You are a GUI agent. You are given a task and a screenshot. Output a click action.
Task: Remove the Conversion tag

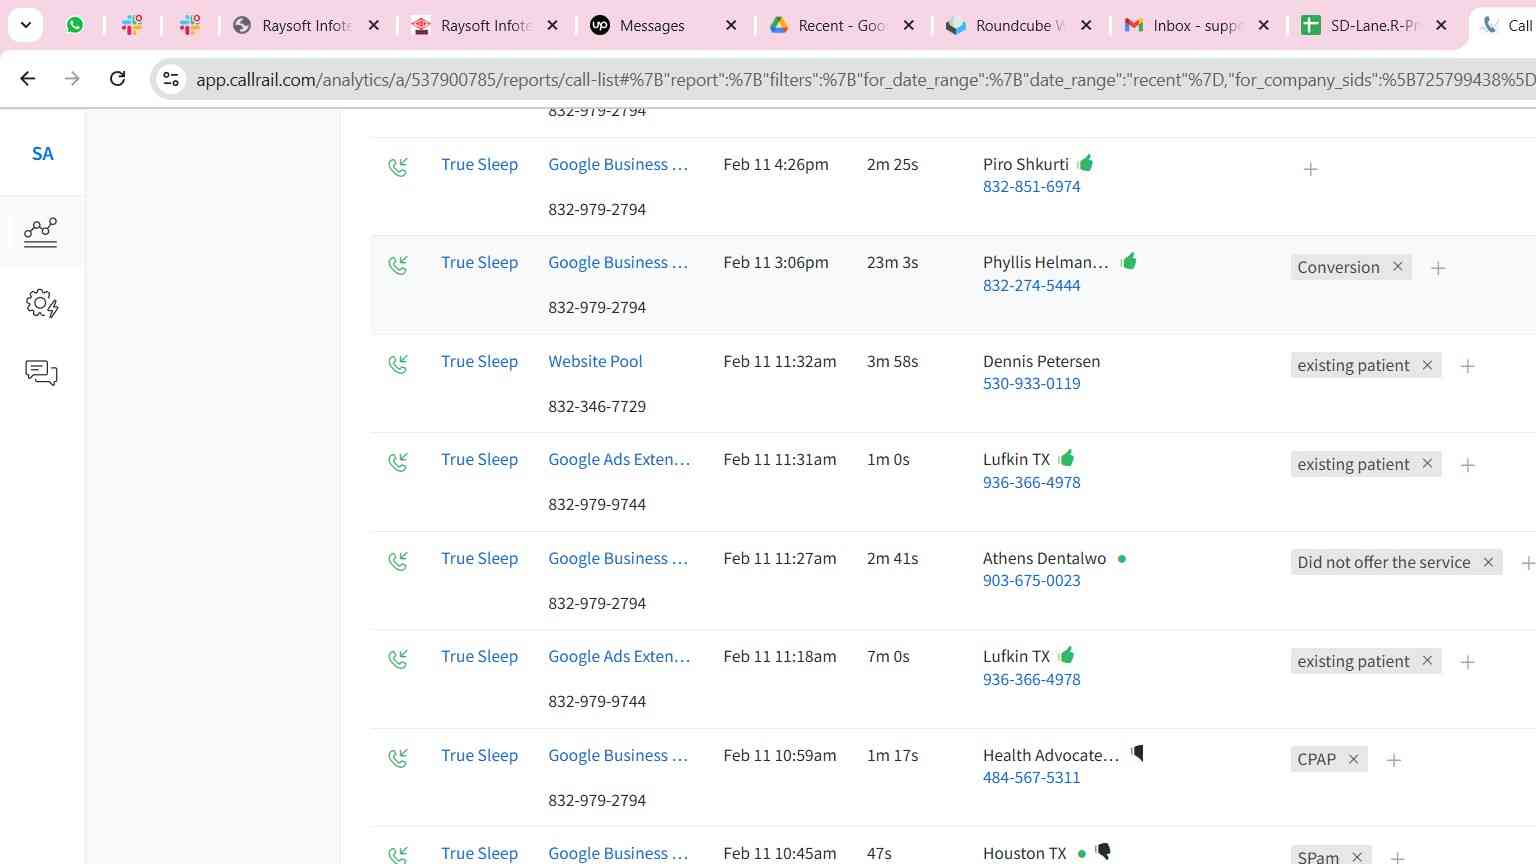(1398, 266)
